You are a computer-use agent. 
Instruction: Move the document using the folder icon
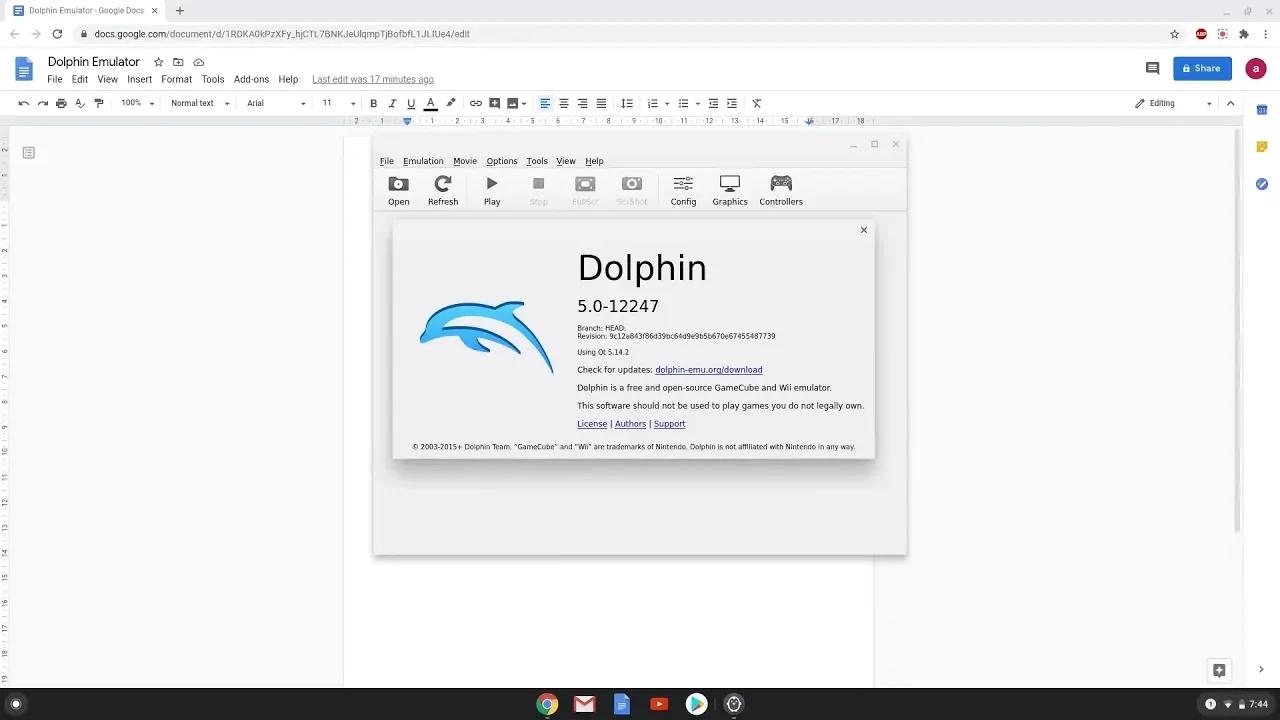(x=178, y=62)
